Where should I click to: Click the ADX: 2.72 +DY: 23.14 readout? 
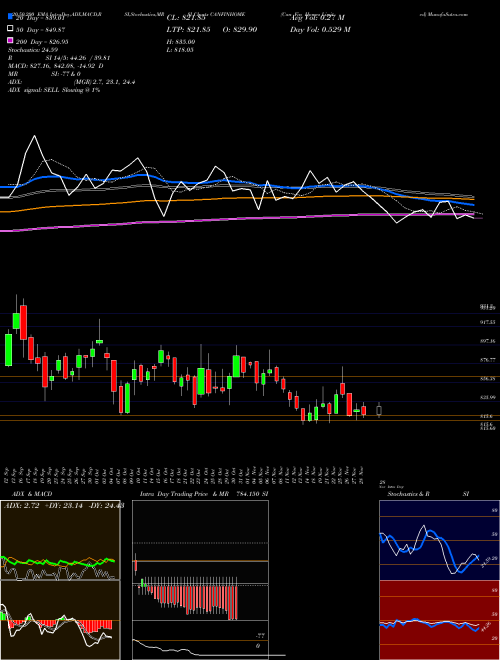point(64,506)
